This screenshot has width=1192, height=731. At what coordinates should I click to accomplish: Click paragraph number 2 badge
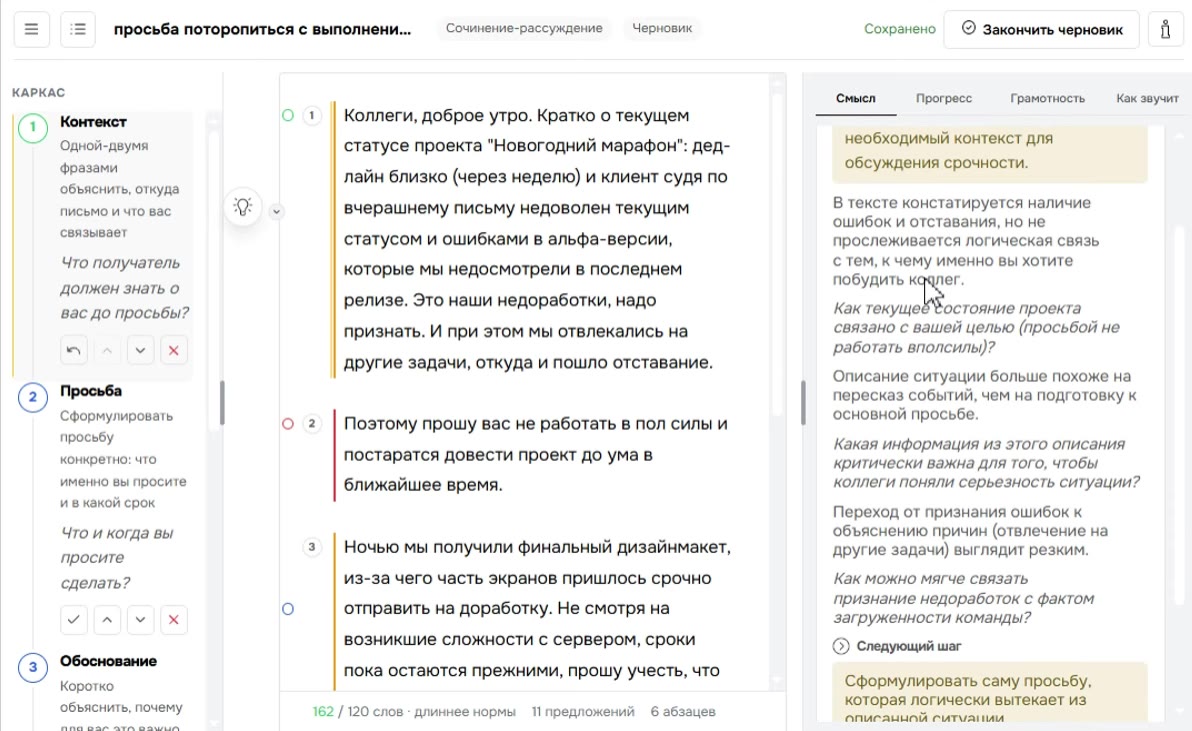[312, 424]
